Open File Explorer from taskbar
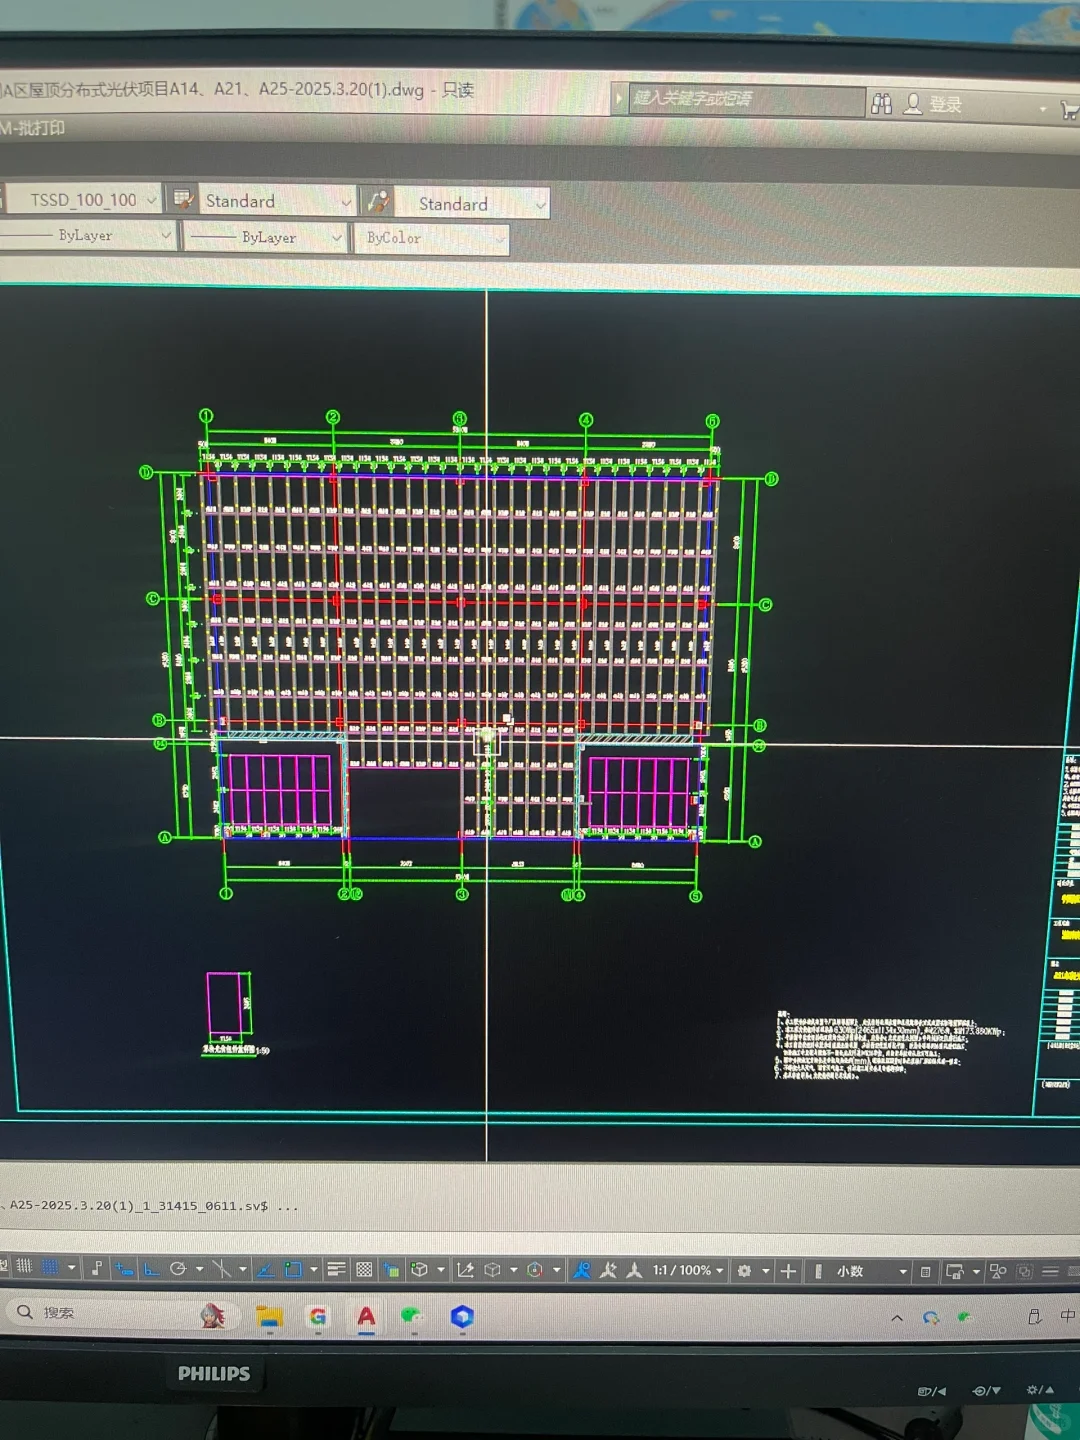 pos(268,1317)
